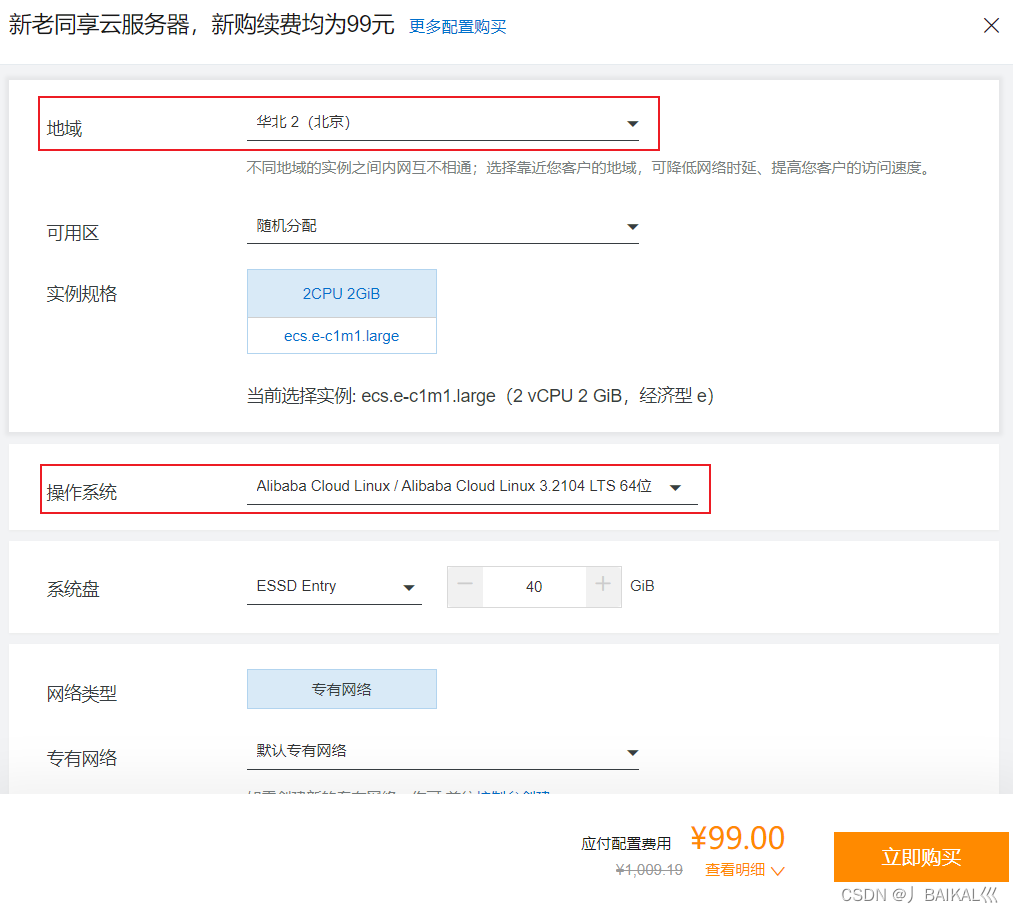1013x913 pixels.
Task: Expand the 默认专有网络 VPC dropdown
Action: tap(443, 751)
